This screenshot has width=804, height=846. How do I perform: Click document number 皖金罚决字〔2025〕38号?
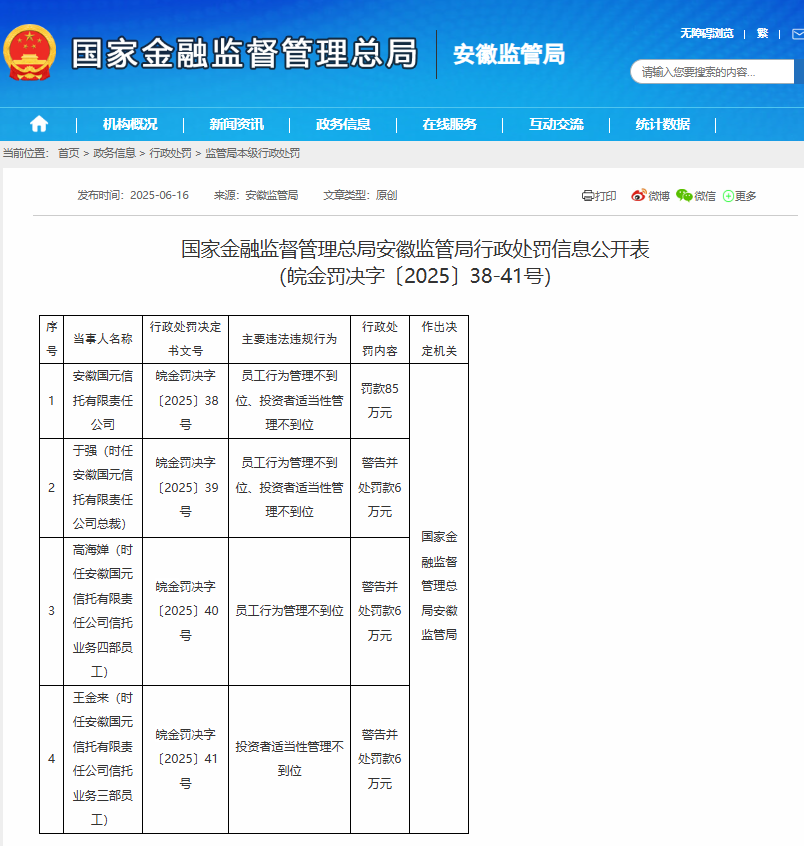[x=186, y=400]
